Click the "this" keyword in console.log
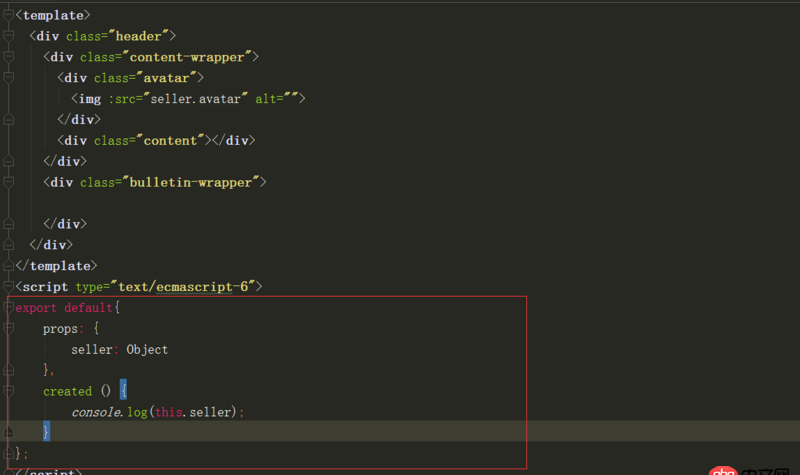This screenshot has width=800, height=475. 169,412
